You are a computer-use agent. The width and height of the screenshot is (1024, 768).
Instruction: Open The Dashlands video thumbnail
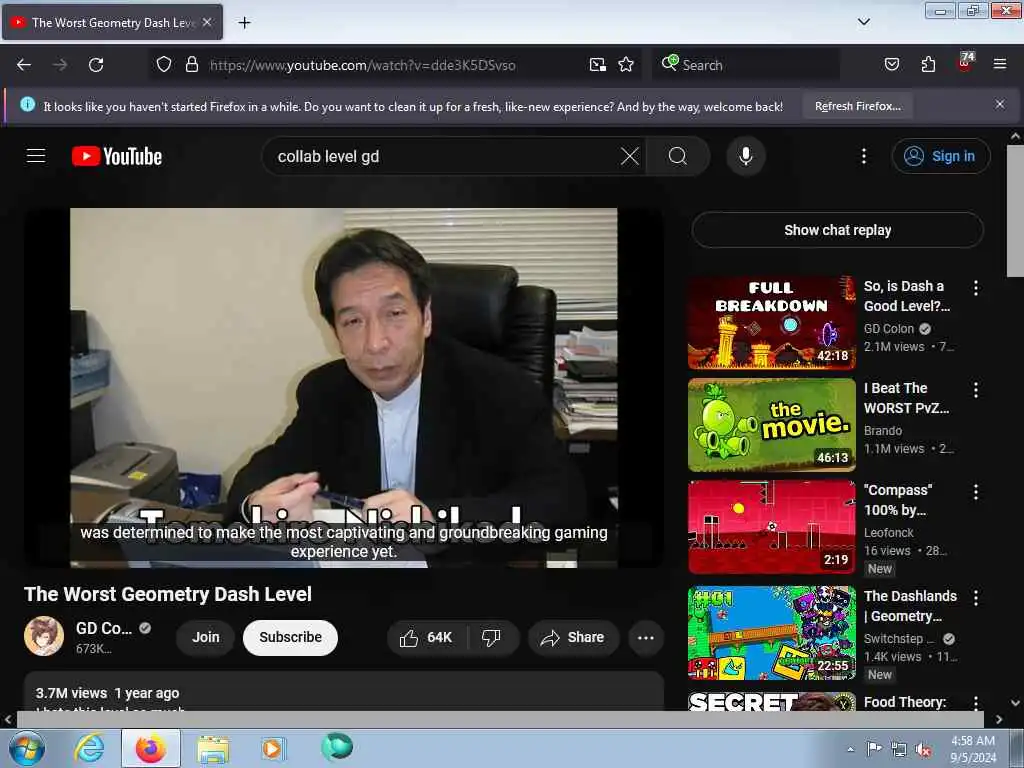771,633
